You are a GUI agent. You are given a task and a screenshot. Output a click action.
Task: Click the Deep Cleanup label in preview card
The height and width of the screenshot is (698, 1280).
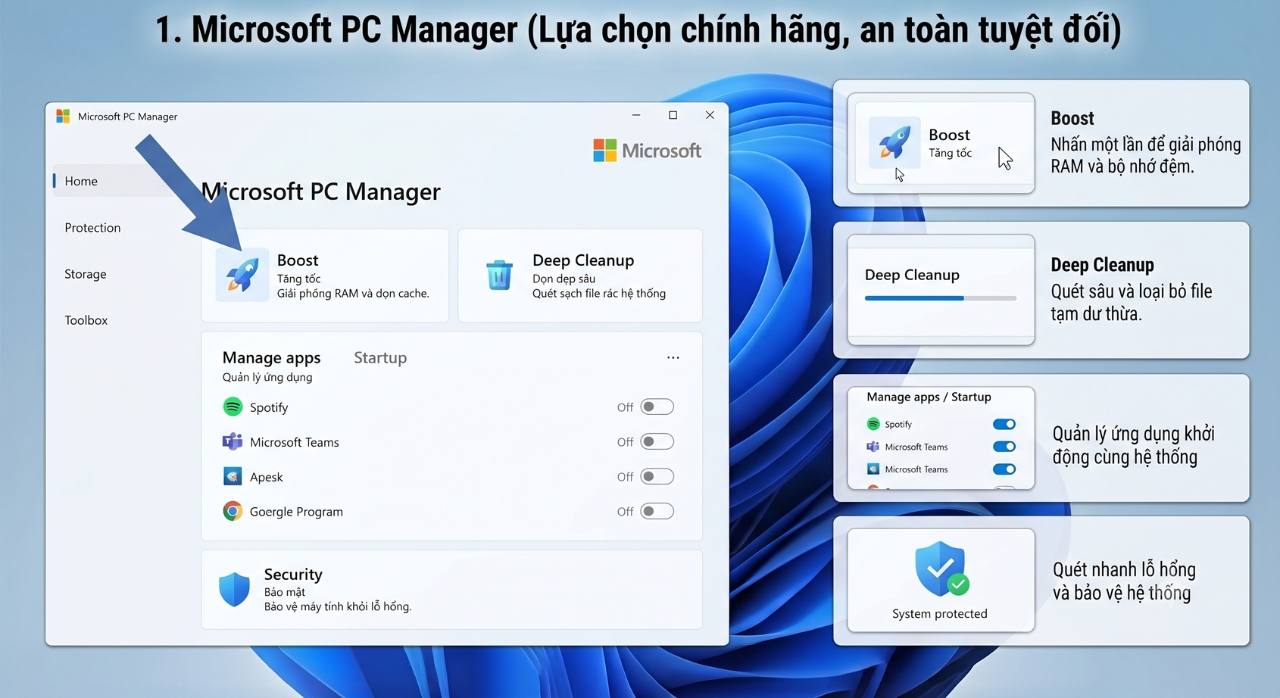[912, 275]
